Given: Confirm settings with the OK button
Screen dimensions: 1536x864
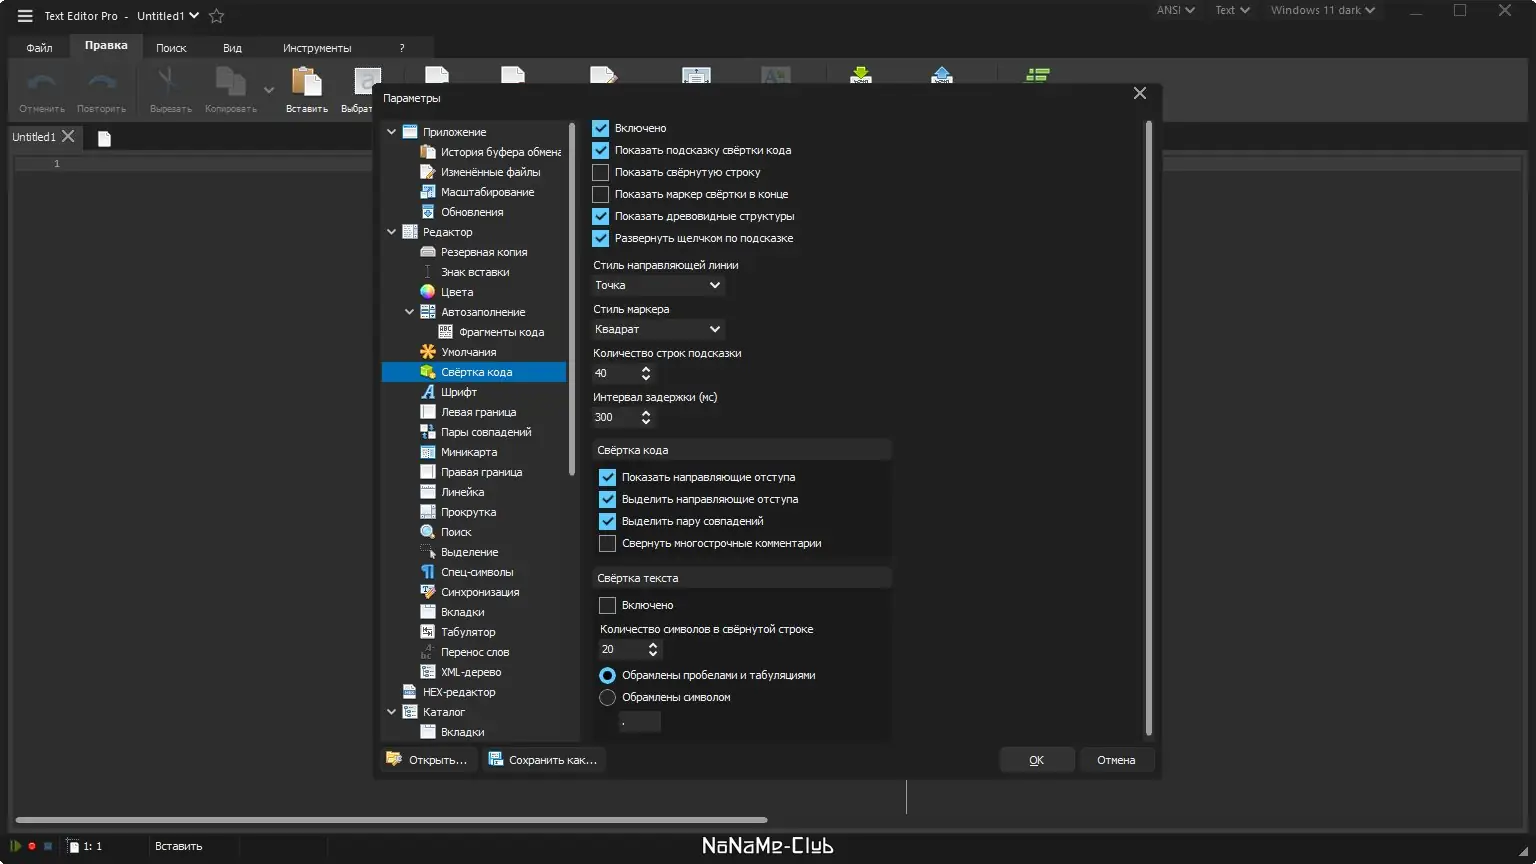Looking at the screenshot, I should pyautogui.click(x=1037, y=760).
